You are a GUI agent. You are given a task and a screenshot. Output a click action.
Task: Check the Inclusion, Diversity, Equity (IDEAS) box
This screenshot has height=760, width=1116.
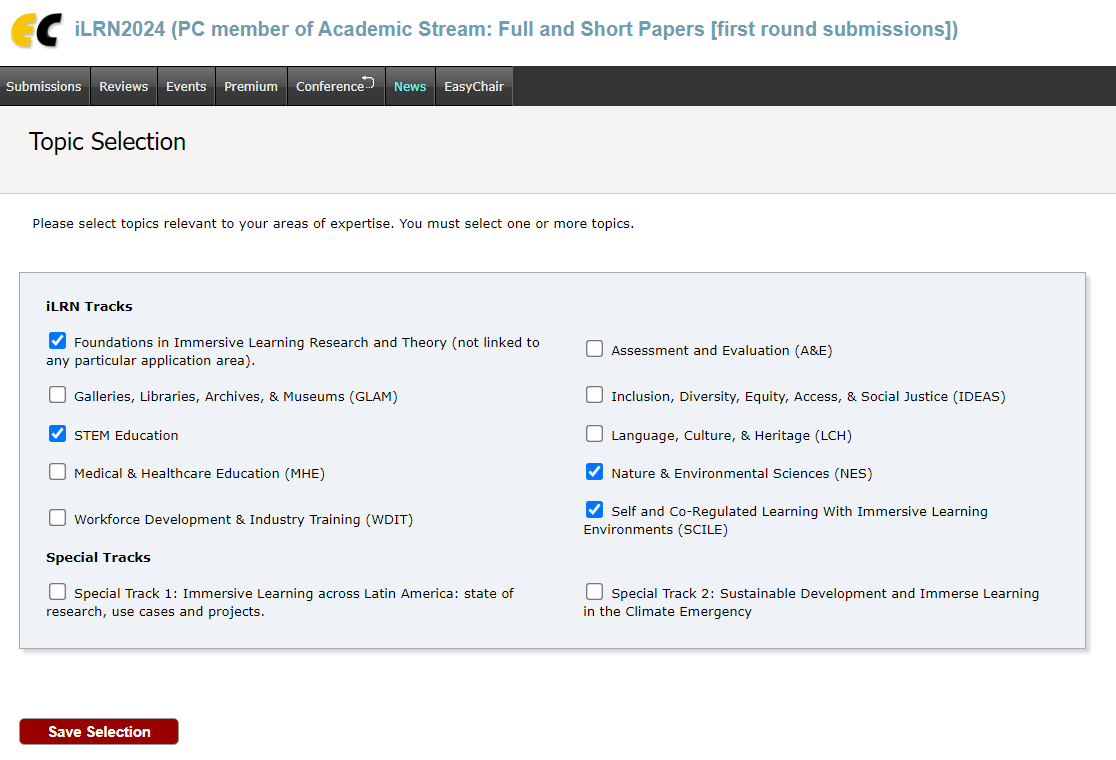pos(595,395)
